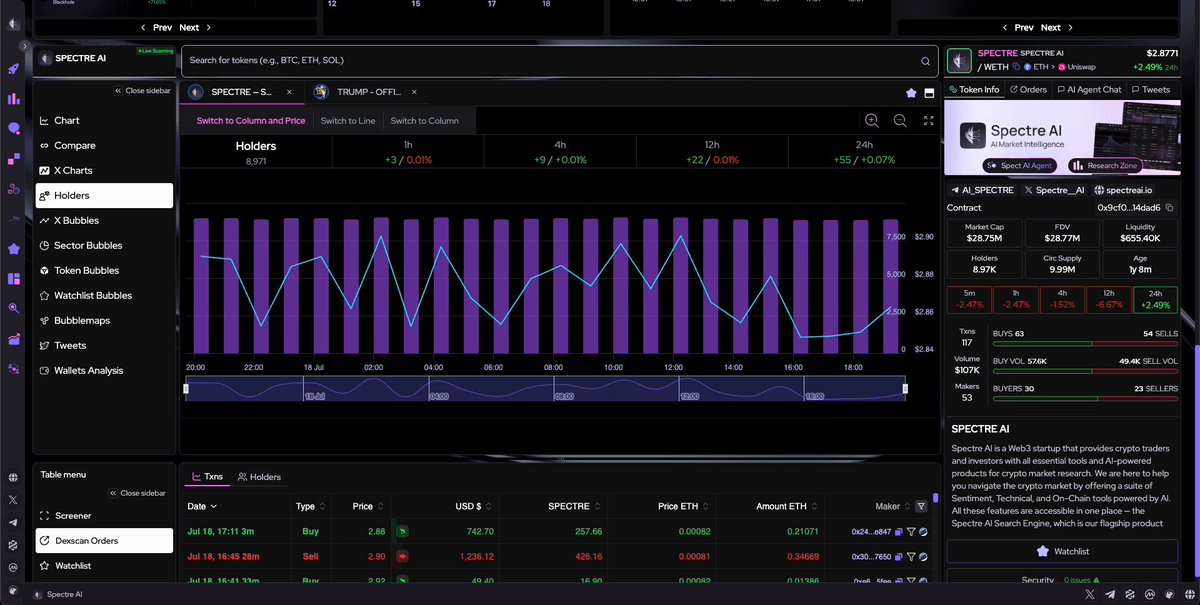Click the search magnifier in token search bar
This screenshot has height=605, width=1200.
point(926,61)
